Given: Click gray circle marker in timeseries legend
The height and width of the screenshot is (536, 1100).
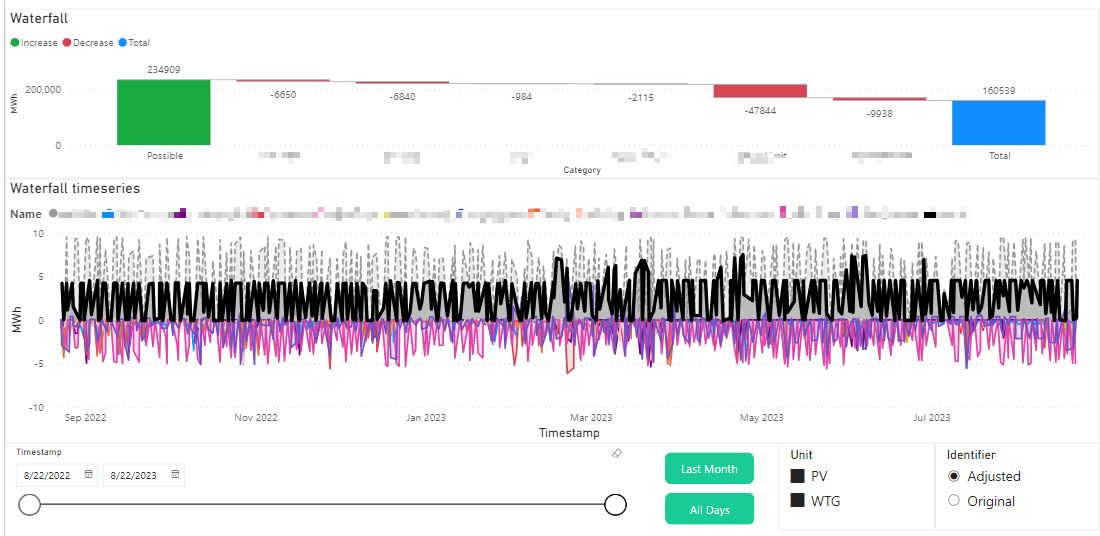Looking at the screenshot, I should point(53,213).
